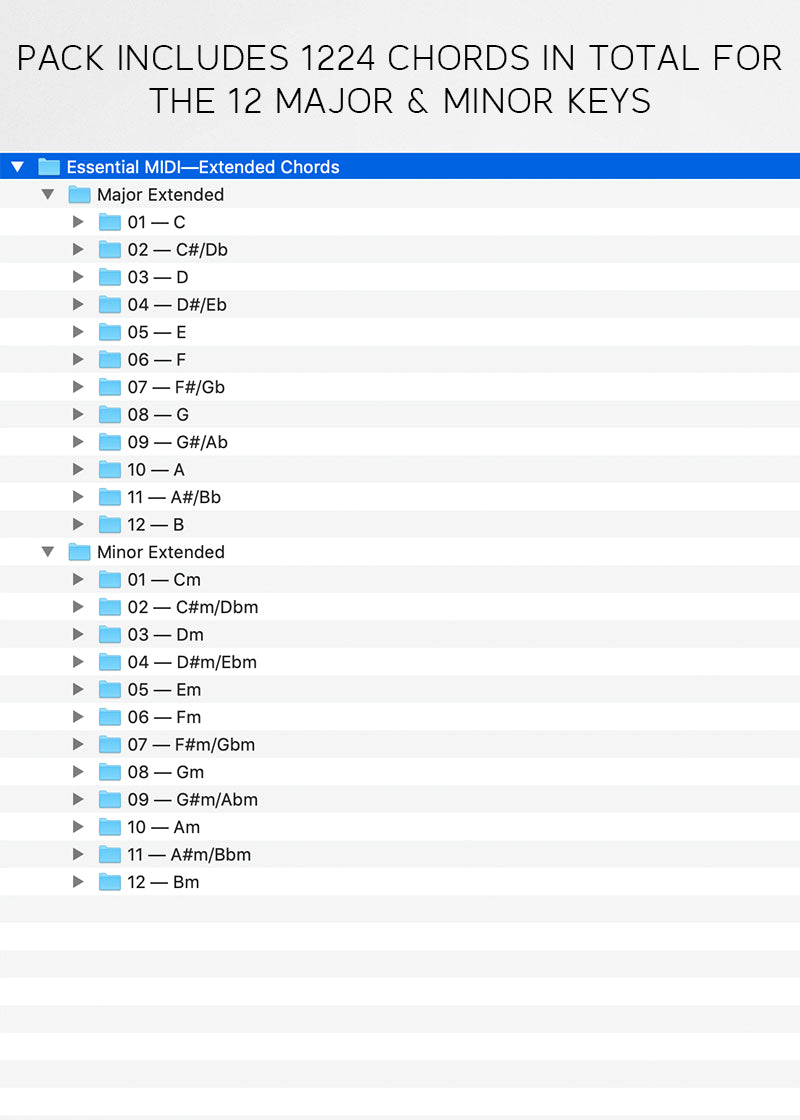Select the 06 — Fm label
This screenshot has height=1120, width=800.
tap(164, 717)
